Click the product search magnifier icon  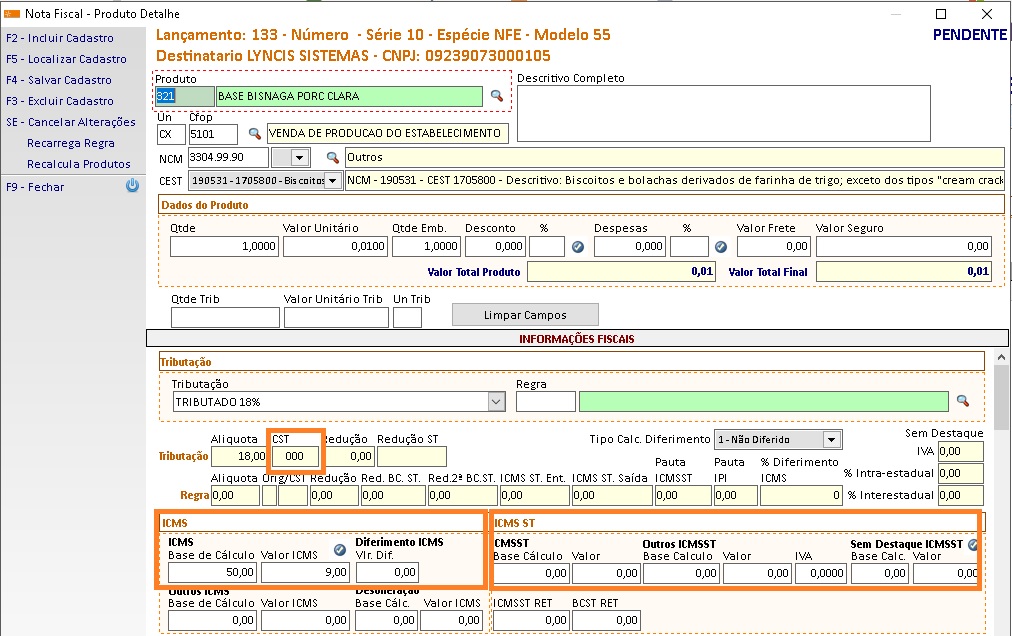point(496,96)
